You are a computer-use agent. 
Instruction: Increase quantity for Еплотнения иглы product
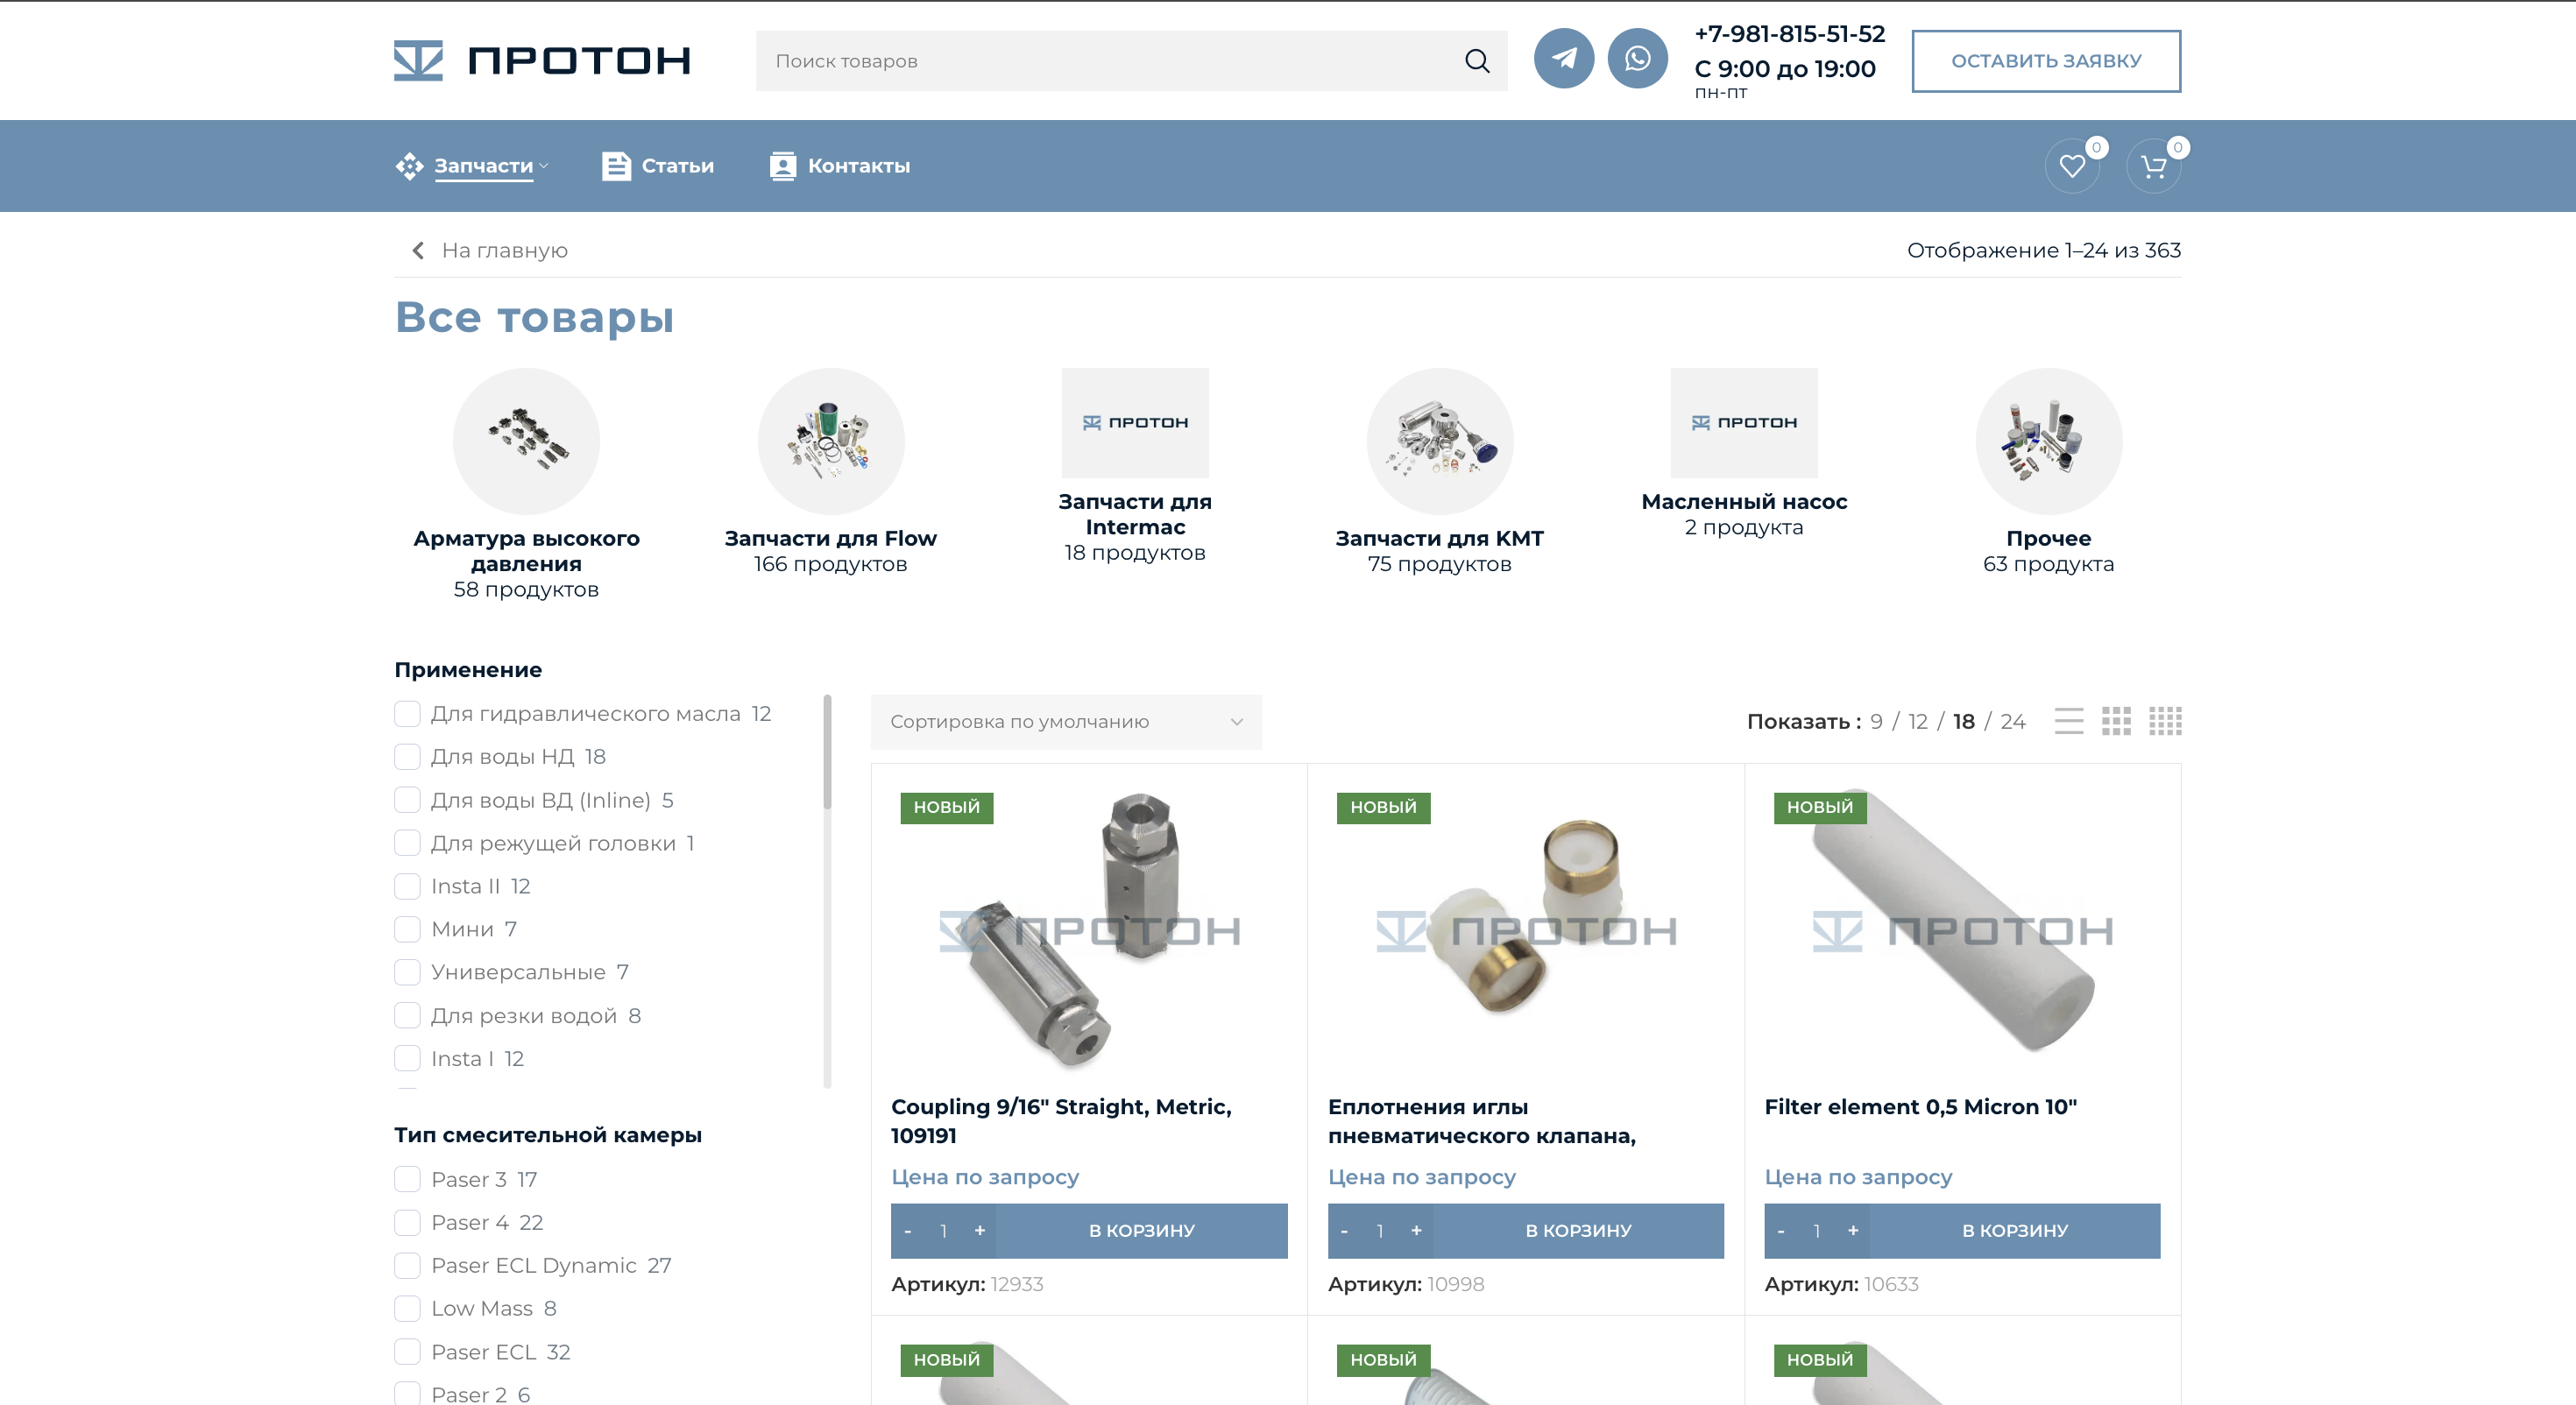tap(1416, 1230)
